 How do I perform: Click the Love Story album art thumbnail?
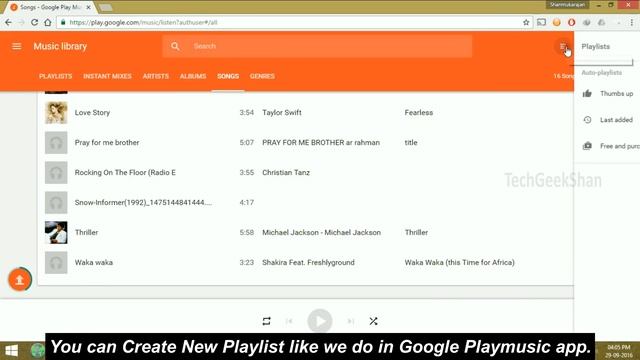(56, 113)
